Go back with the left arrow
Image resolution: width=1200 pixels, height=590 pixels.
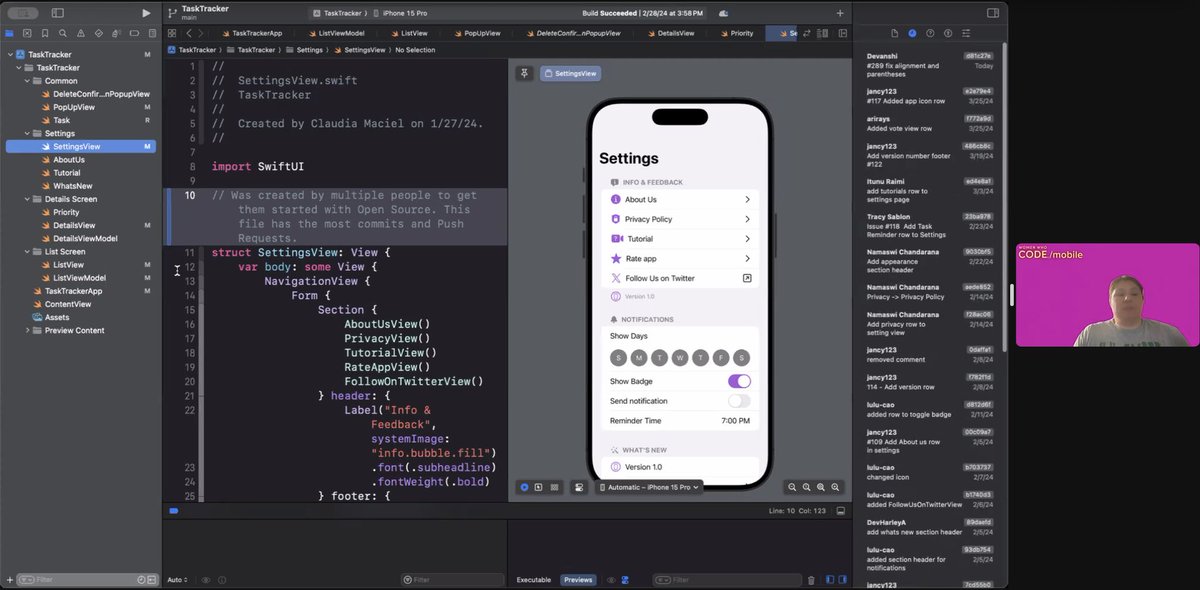click(189, 33)
